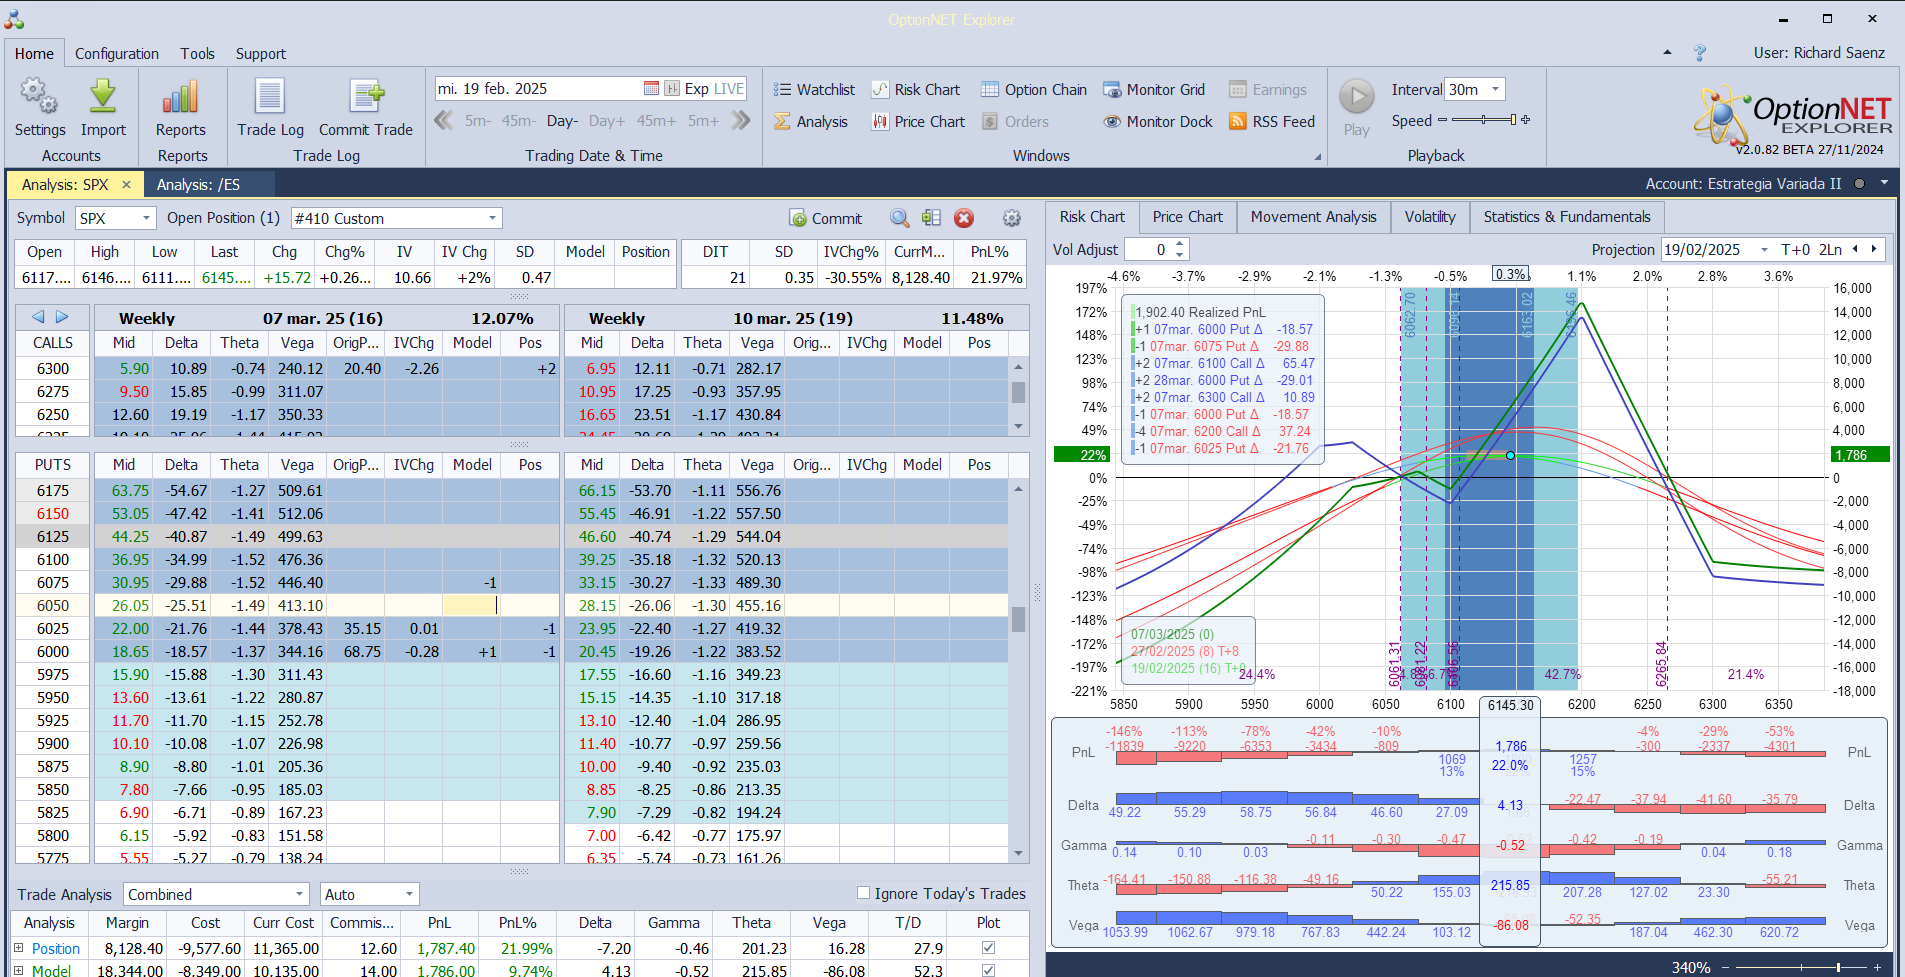
Task: Open the Trade Log icon
Action: pyautogui.click(x=270, y=98)
